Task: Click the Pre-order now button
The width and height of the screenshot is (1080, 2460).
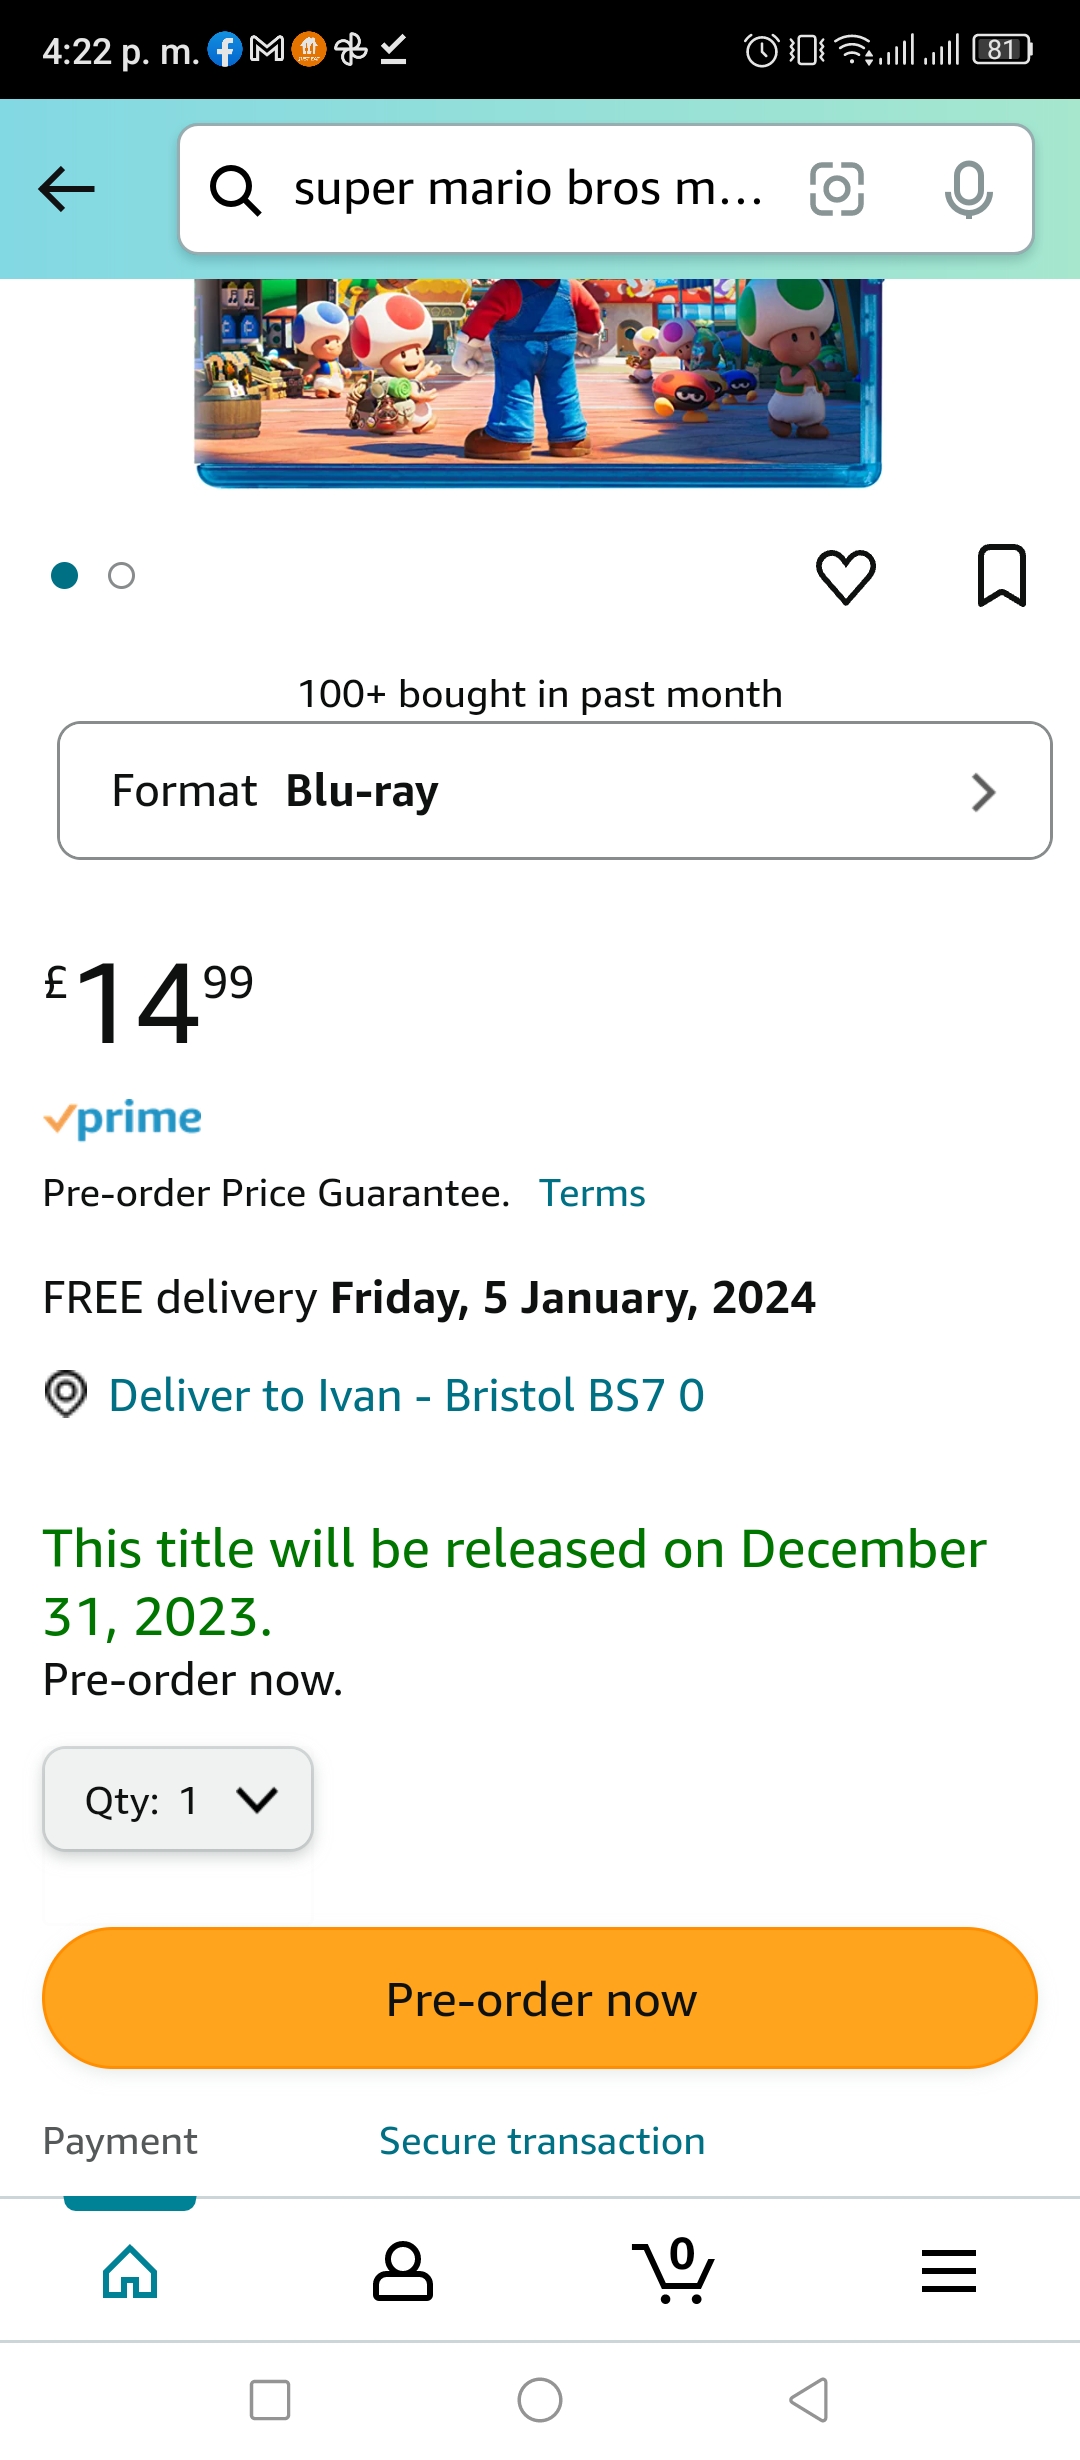Action: [x=540, y=1998]
